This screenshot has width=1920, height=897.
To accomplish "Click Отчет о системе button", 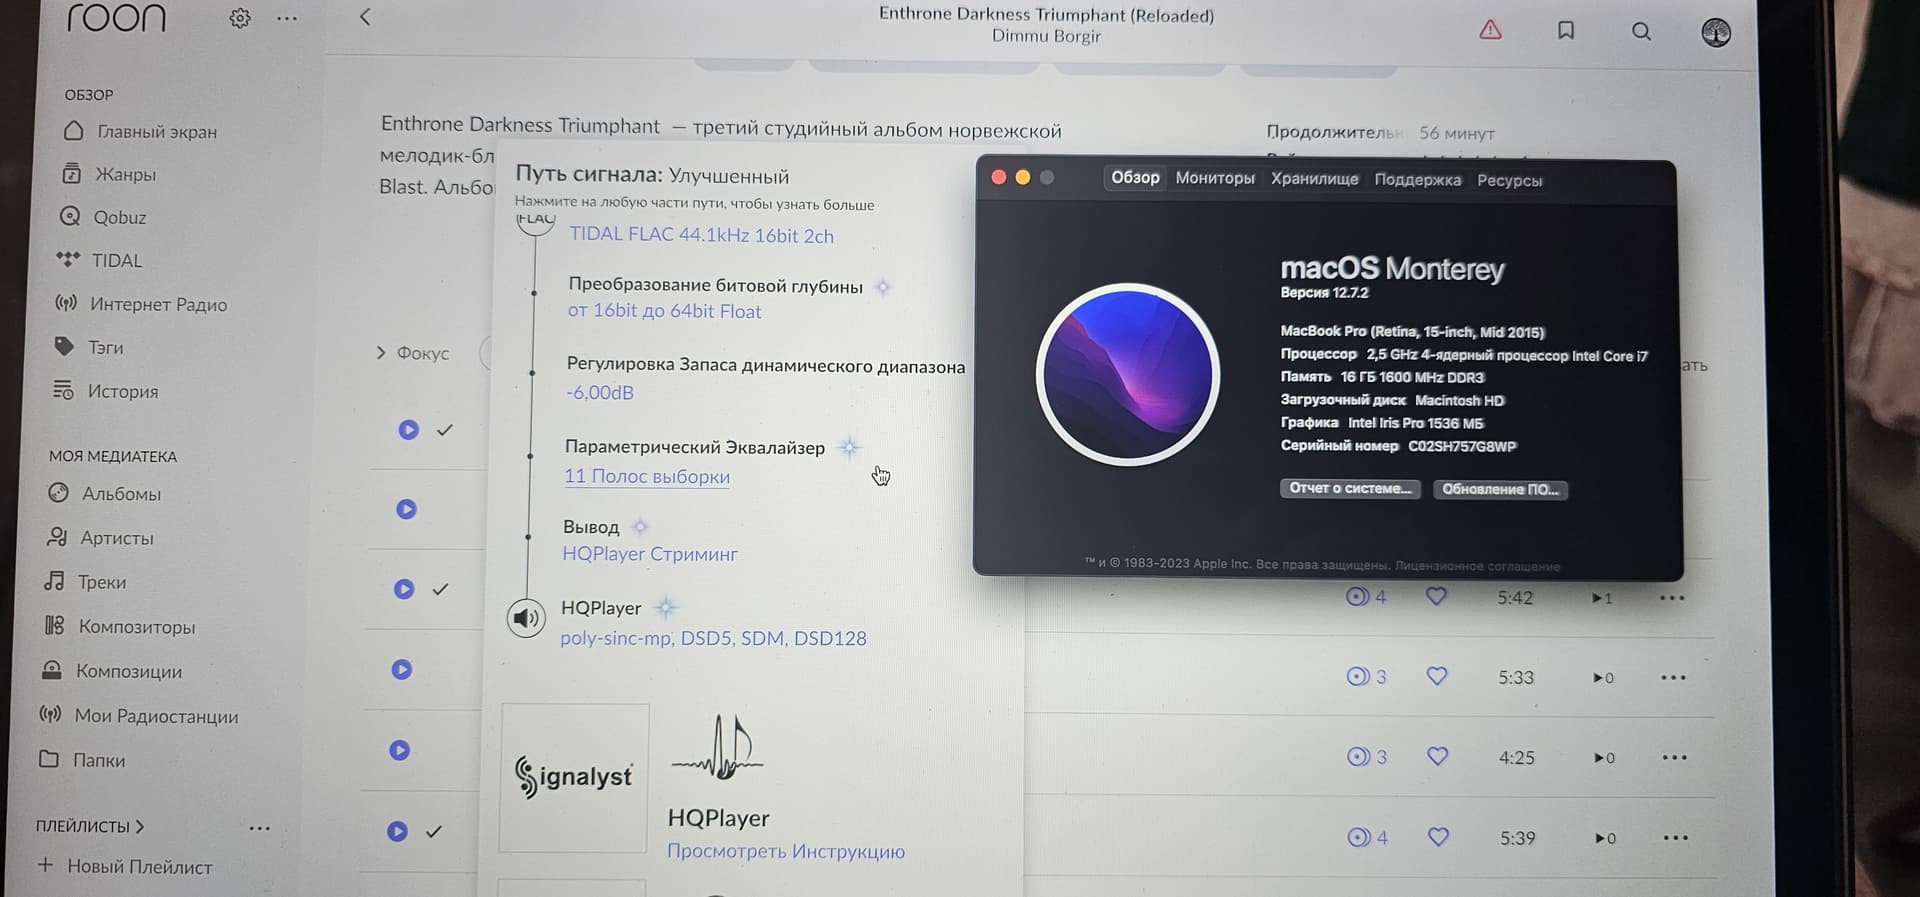I will [1350, 488].
